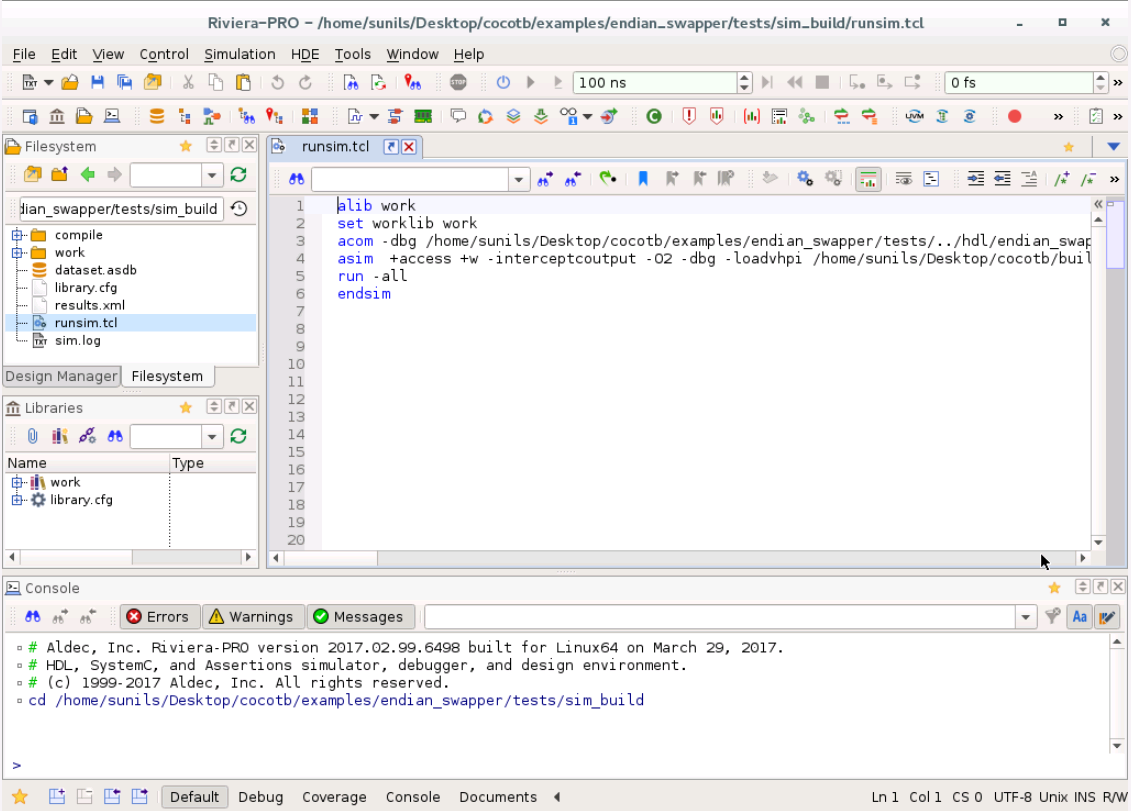
Task: Open the Libraries bank icon in toolbar
Action: point(57,116)
